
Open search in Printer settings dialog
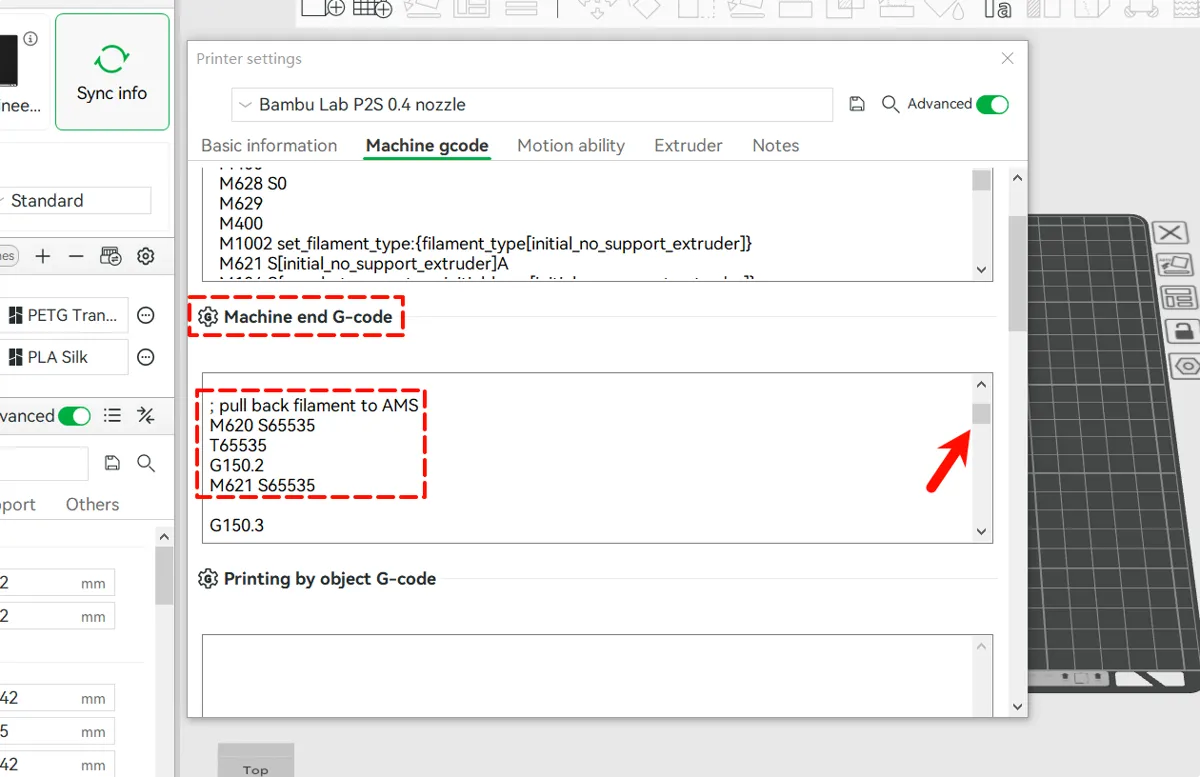(x=890, y=104)
